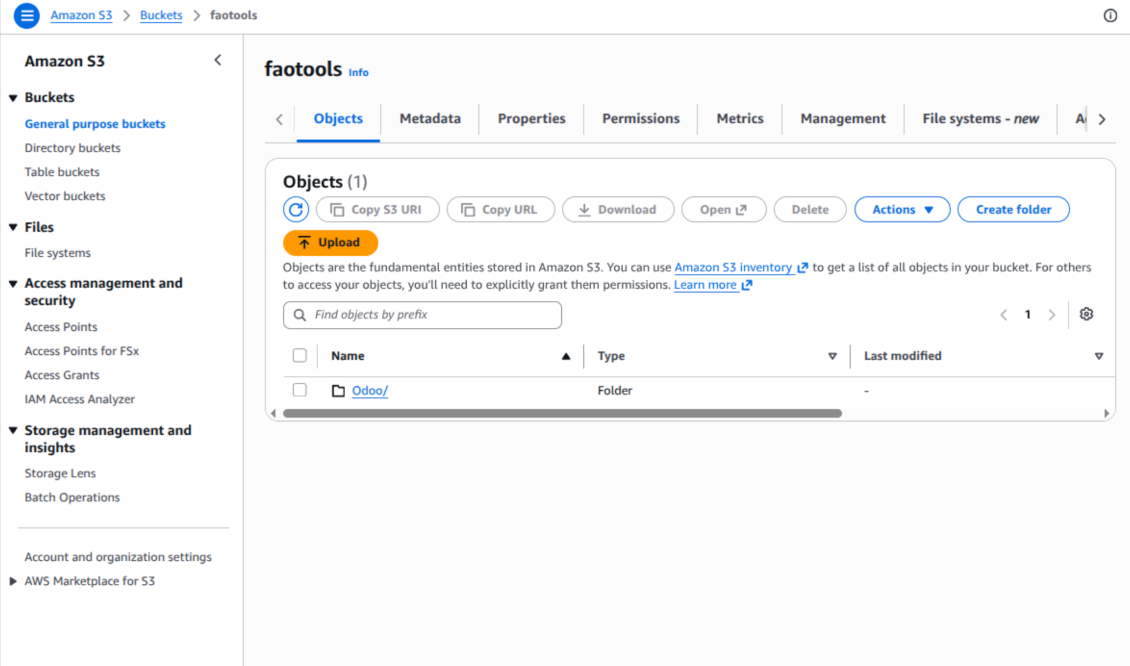Open General purpose buckets
This screenshot has height=666, width=1130.
pos(95,124)
